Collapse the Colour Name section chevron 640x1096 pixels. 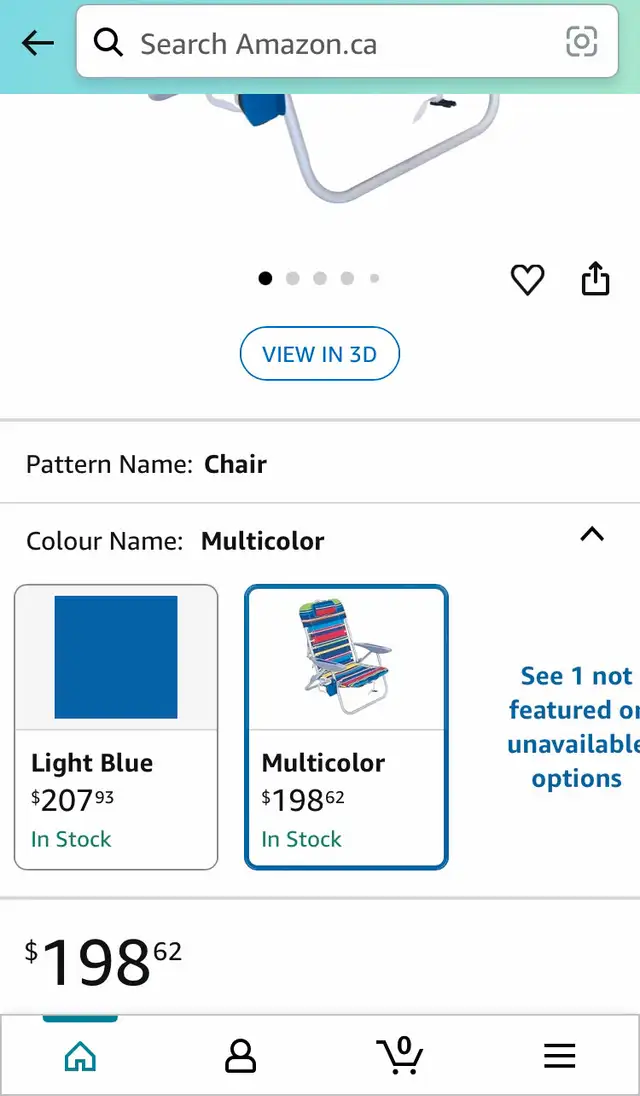(592, 535)
